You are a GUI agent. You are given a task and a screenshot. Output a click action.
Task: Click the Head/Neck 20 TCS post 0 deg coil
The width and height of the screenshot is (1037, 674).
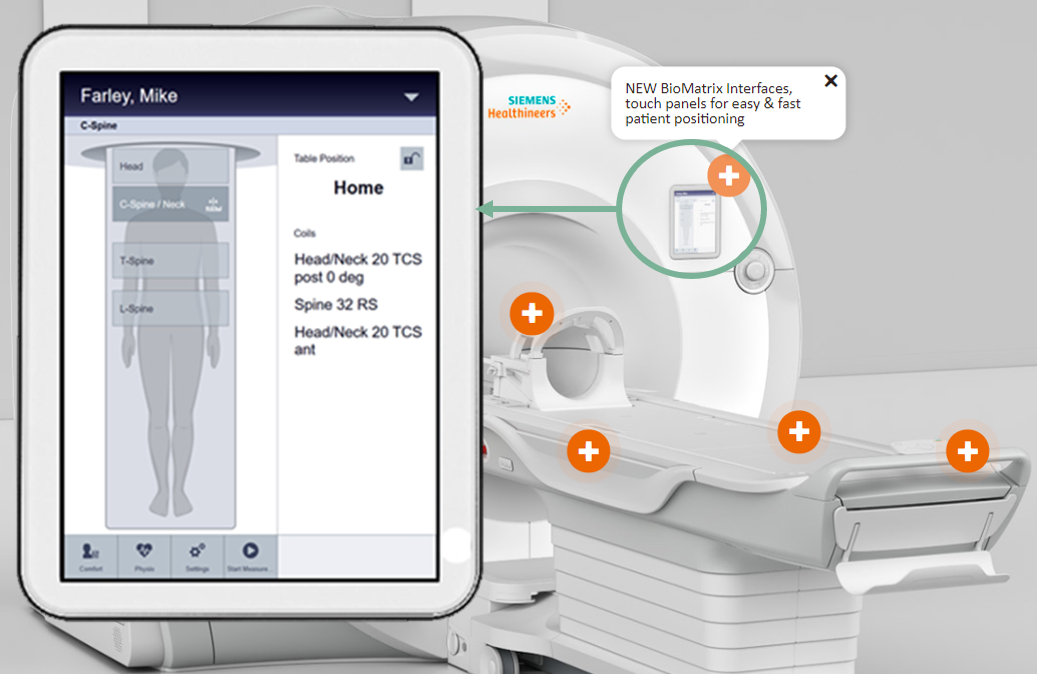point(358,268)
